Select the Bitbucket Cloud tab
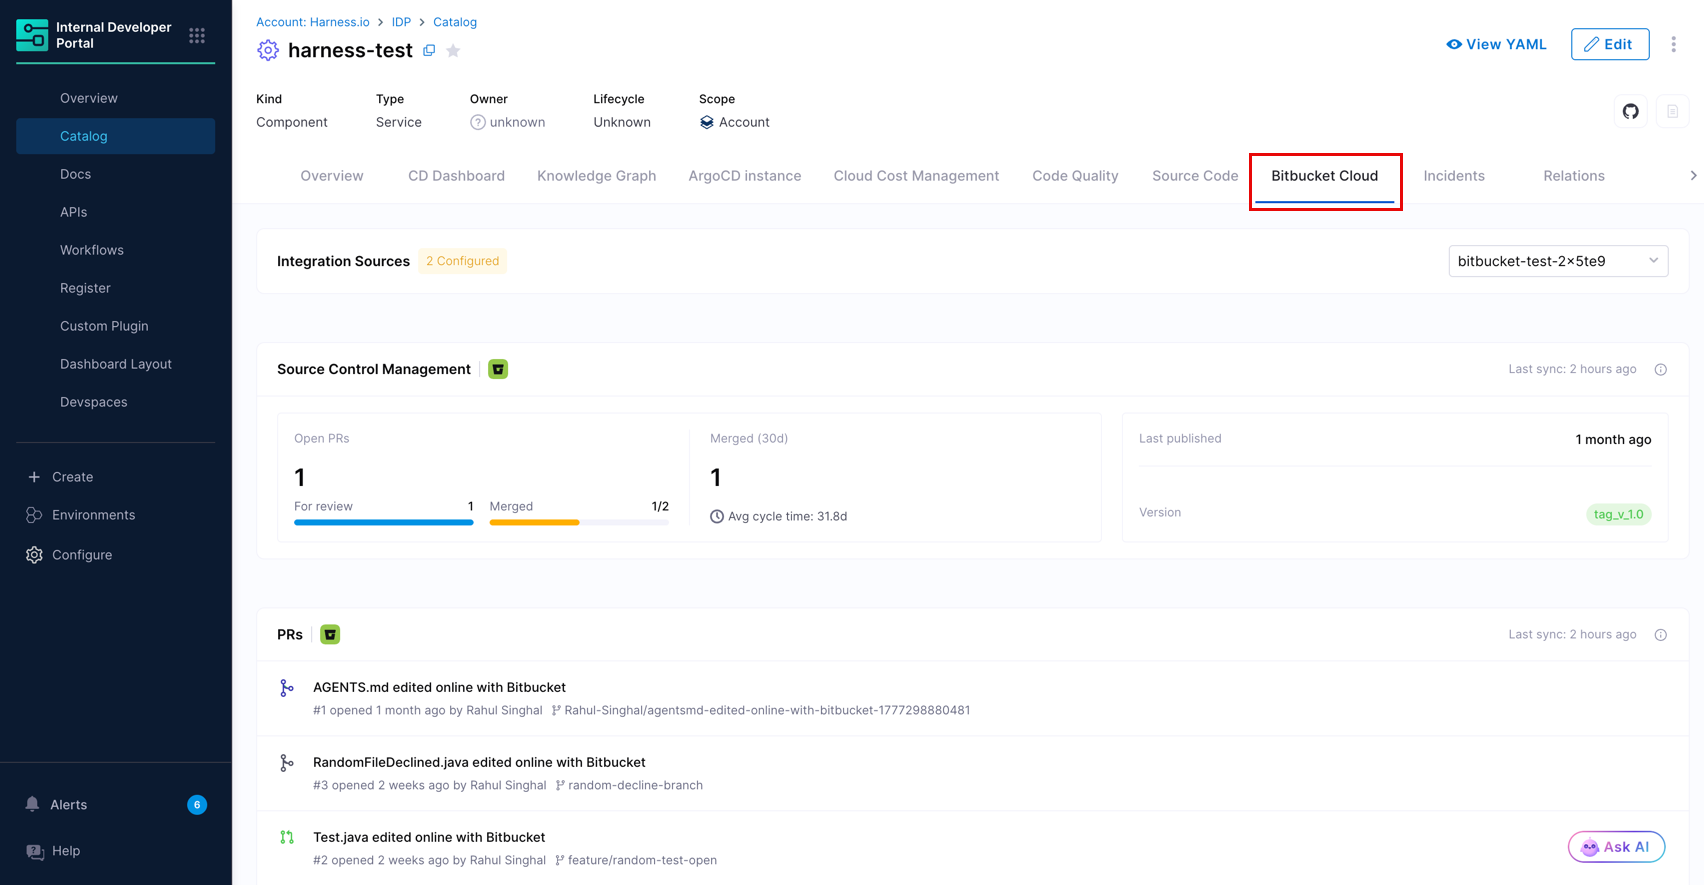 tap(1325, 176)
